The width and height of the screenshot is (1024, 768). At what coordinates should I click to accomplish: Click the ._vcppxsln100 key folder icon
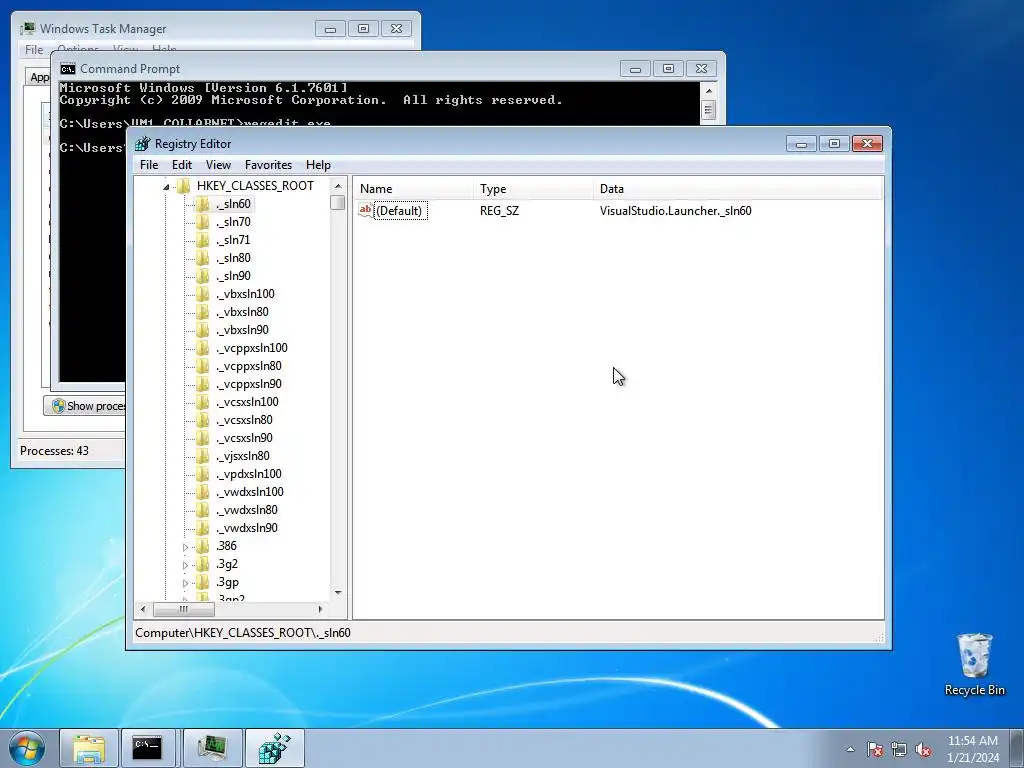202,348
